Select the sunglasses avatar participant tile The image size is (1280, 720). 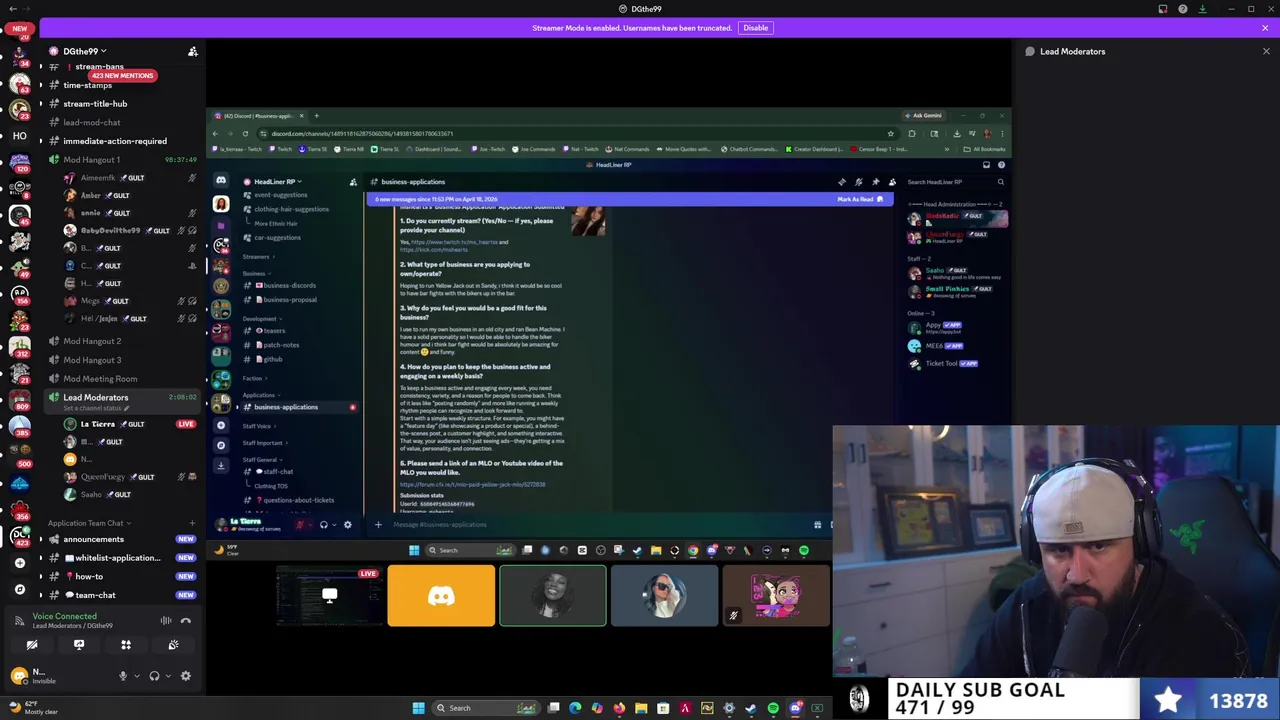click(664, 596)
